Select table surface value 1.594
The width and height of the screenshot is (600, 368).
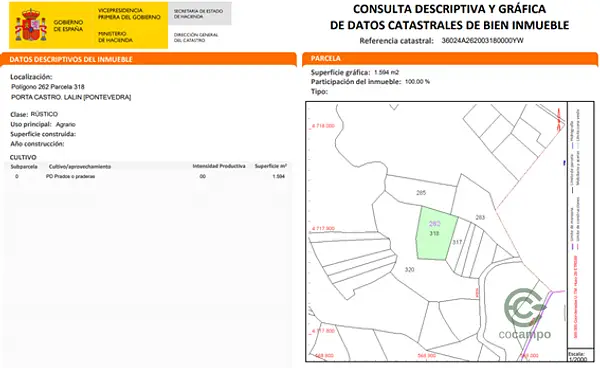coord(279,176)
